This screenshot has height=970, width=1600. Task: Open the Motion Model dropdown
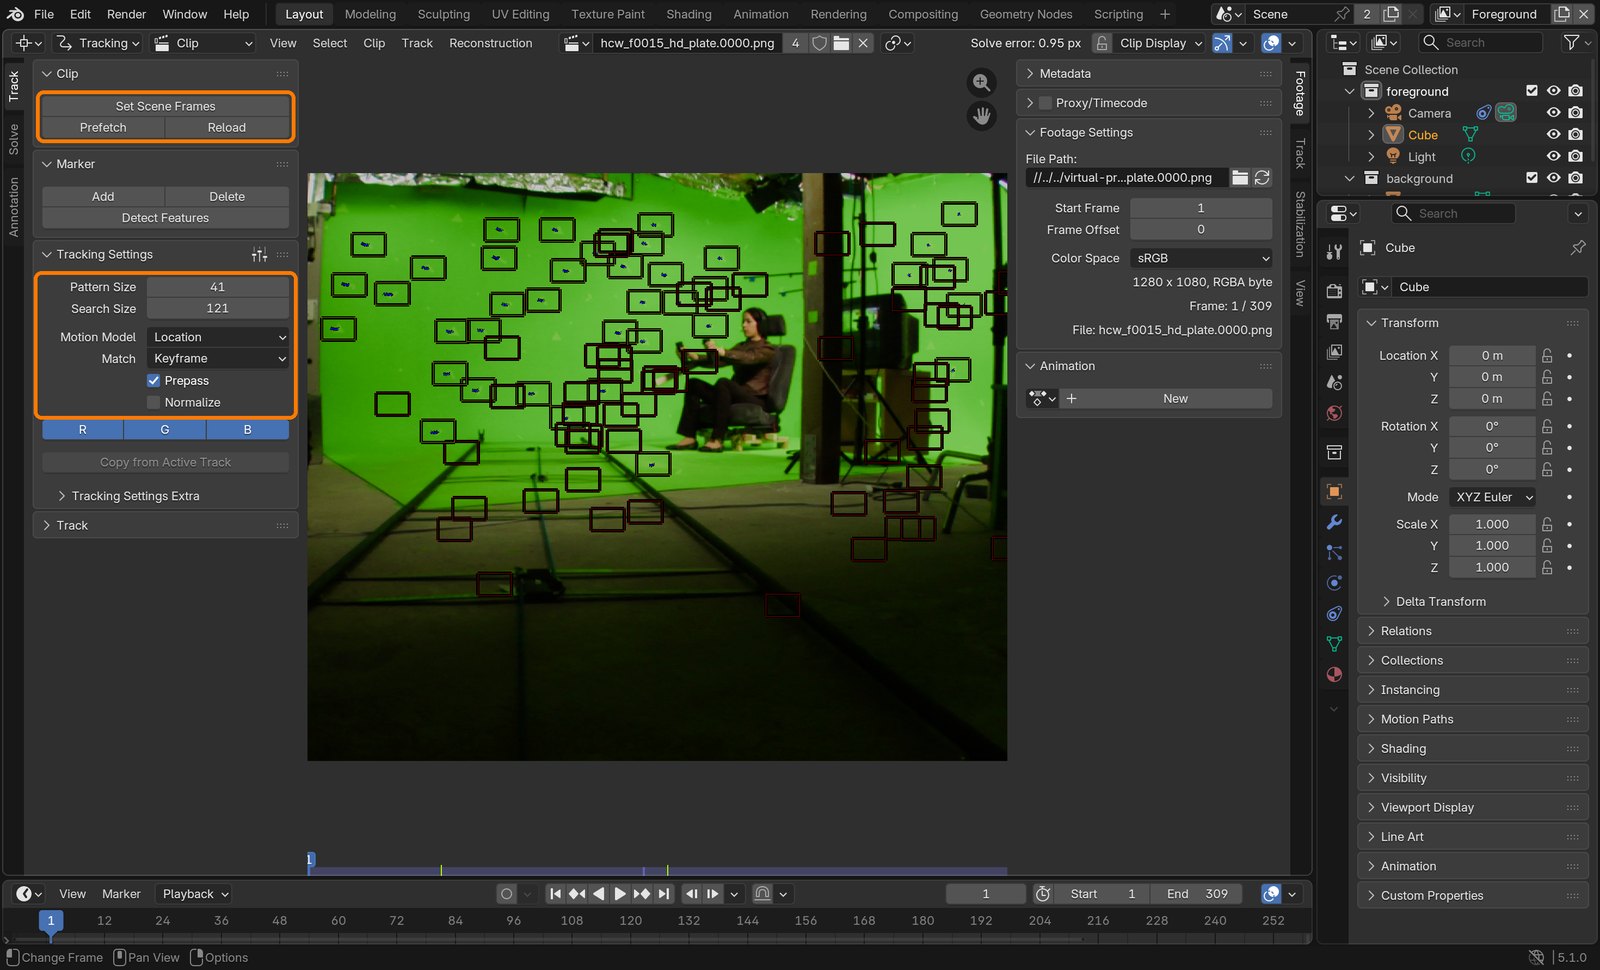[218, 337]
